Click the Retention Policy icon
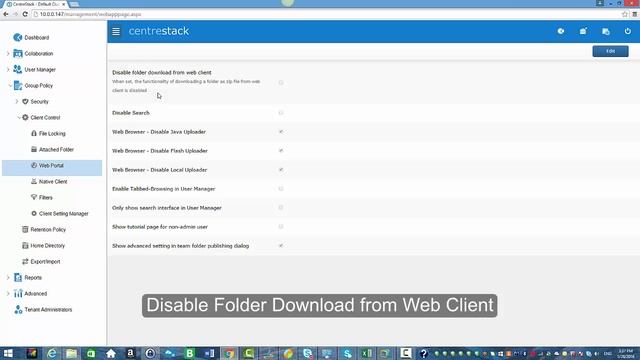640x360 pixels. (x=25, y=229)
